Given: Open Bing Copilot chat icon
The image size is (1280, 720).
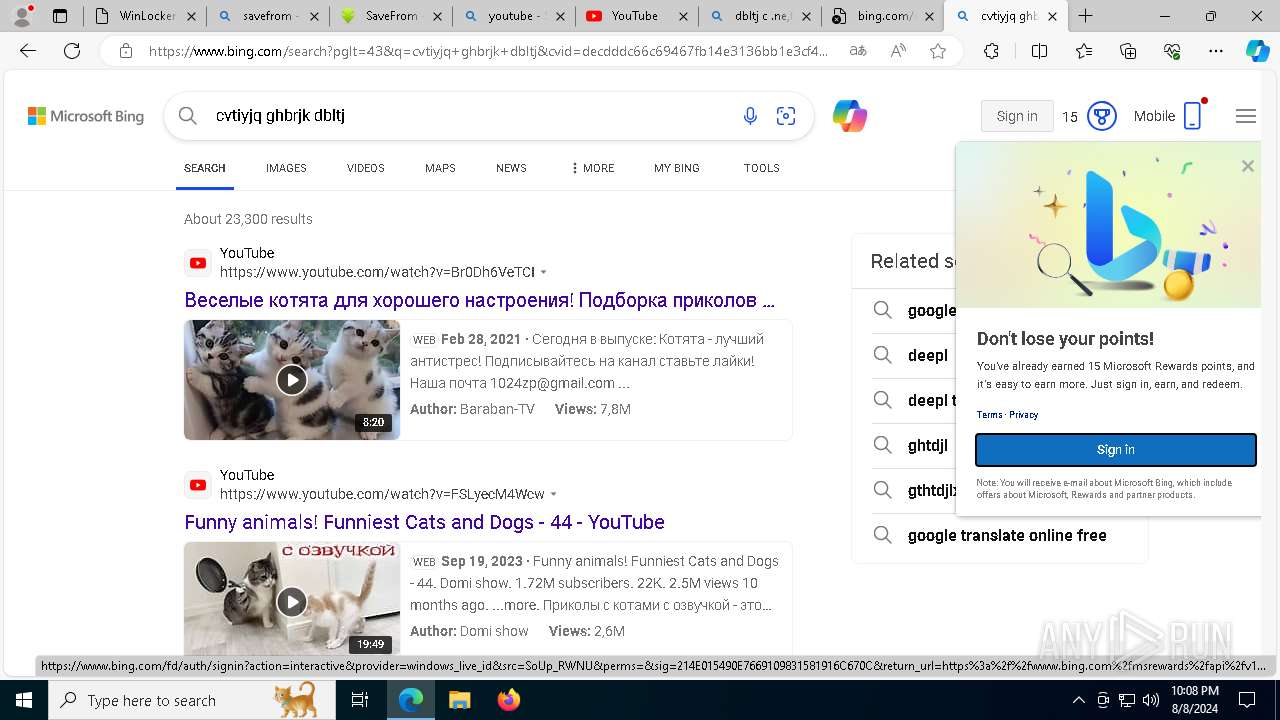Looking at the screenshot, I should 850,116.
